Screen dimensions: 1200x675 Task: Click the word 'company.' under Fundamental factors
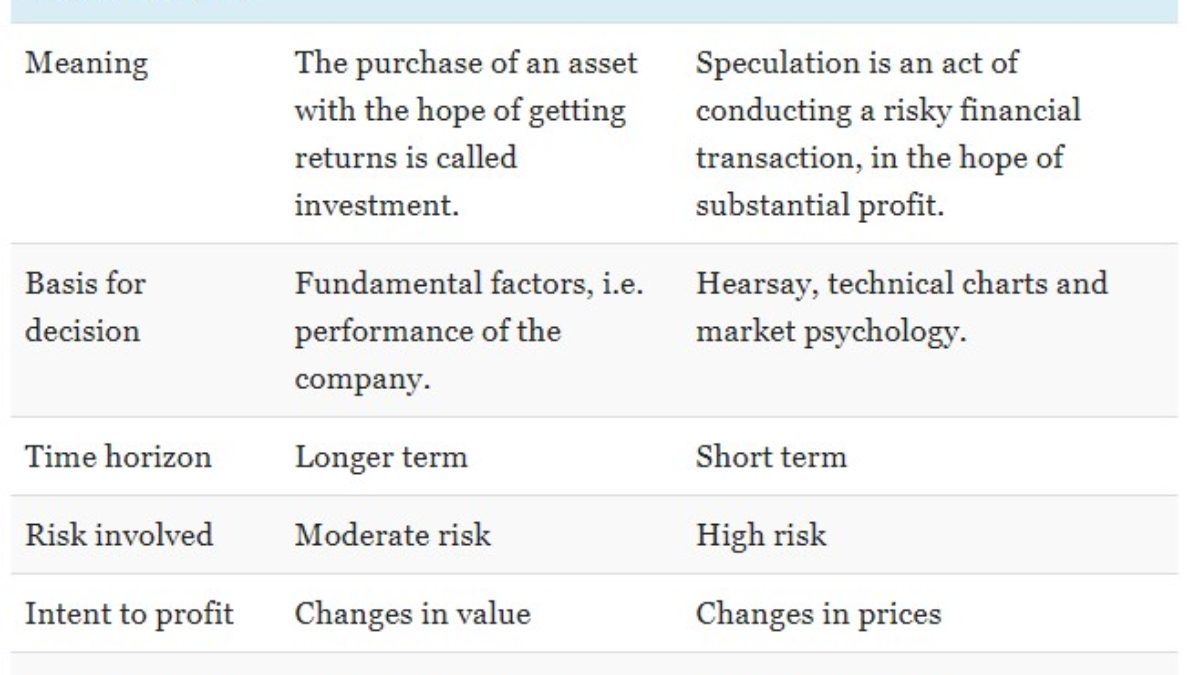pos(355,380)
